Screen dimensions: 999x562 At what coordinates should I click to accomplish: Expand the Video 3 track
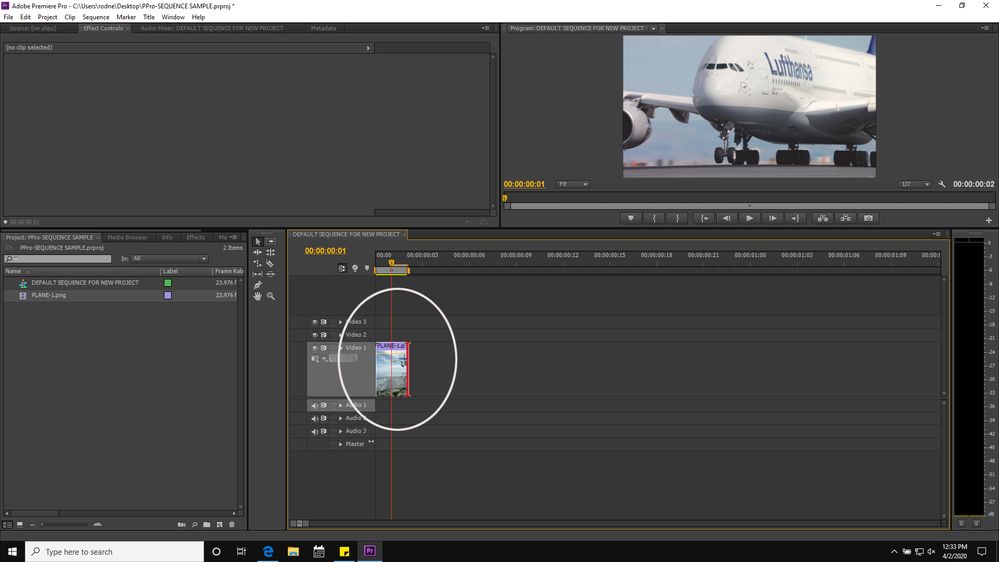point(340,322)
